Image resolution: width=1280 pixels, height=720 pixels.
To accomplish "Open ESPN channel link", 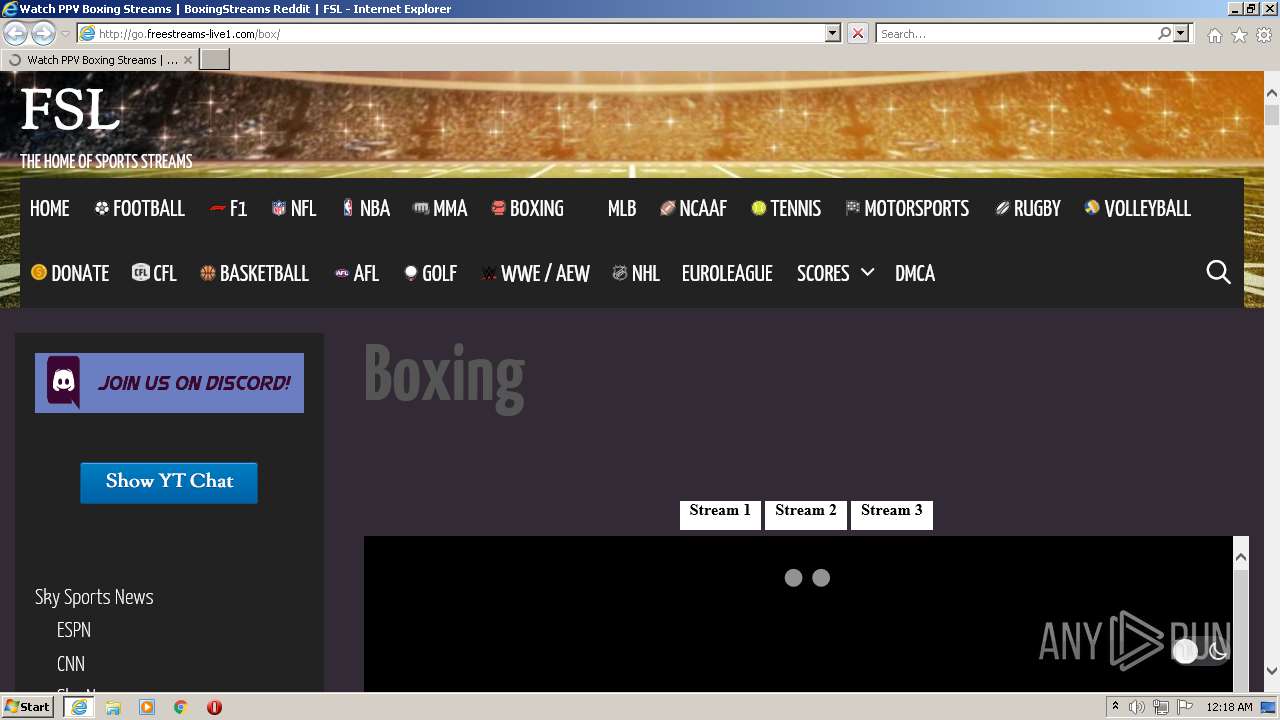I will [74, 630].
